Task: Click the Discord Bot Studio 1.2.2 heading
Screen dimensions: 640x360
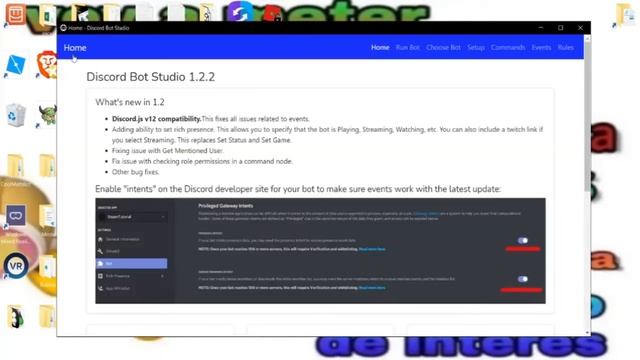Action: (151, 77)
